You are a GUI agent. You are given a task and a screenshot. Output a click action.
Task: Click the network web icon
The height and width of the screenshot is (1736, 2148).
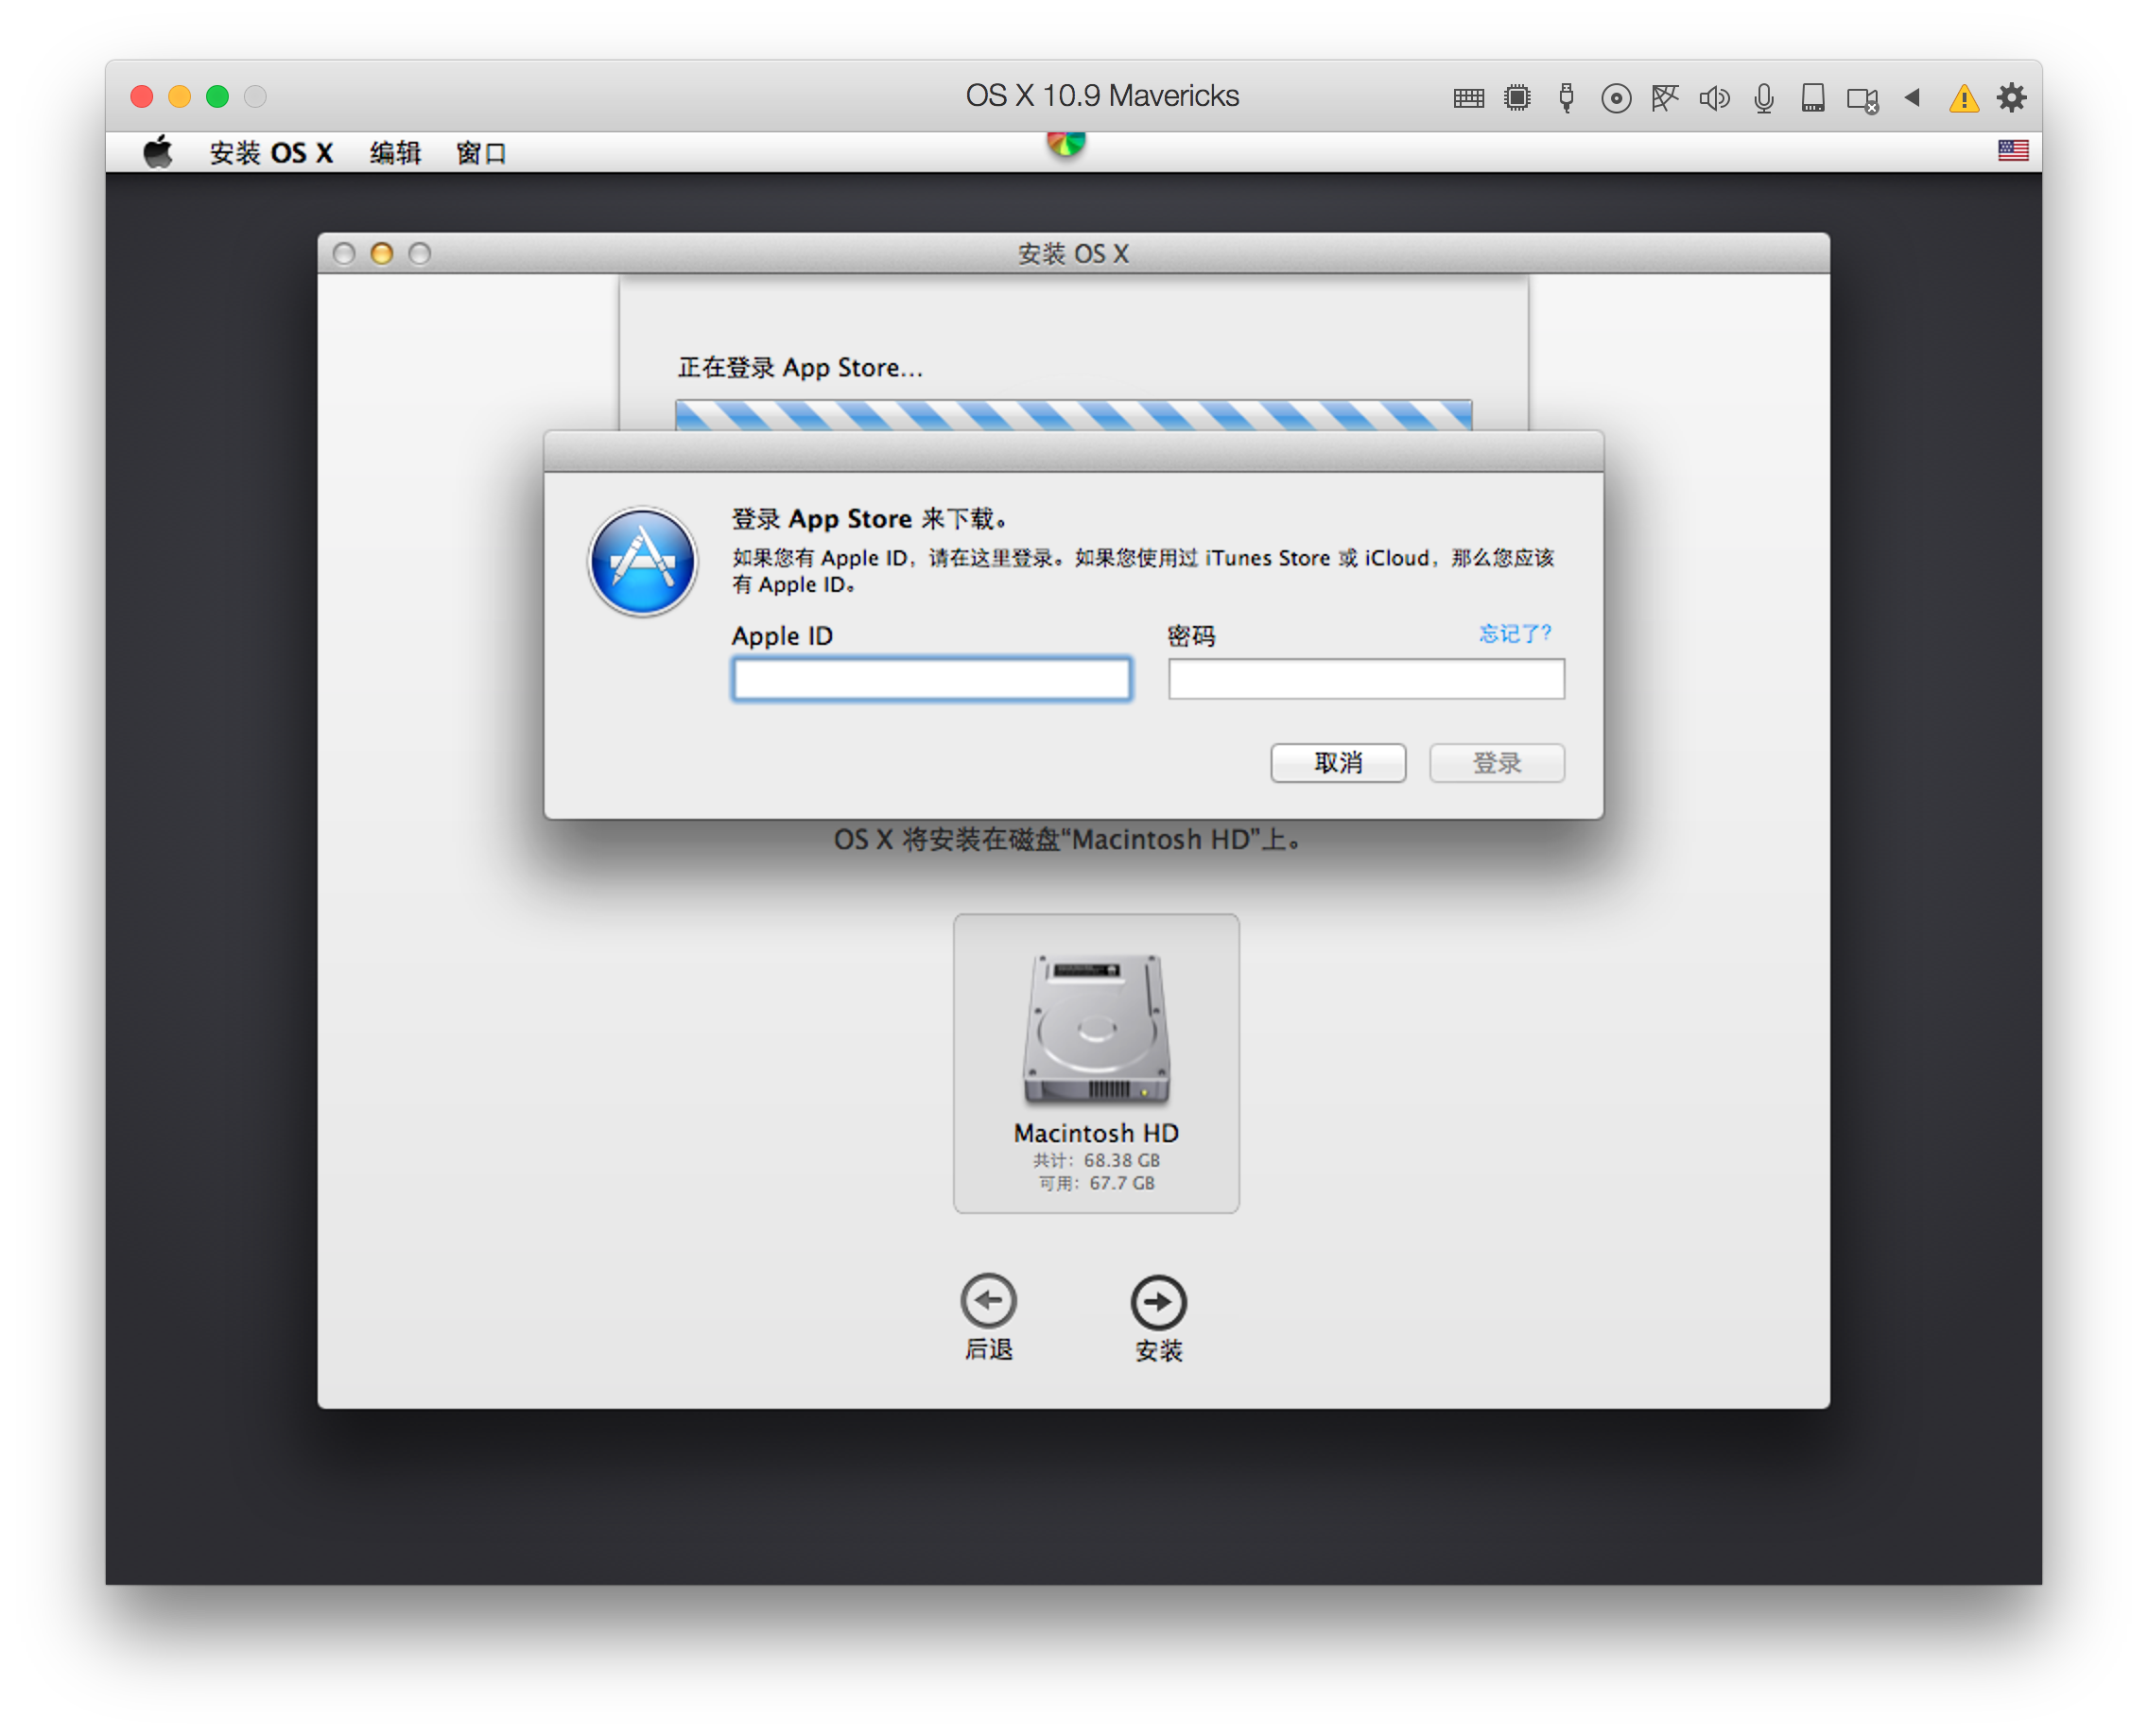(x=1665, y=98)
